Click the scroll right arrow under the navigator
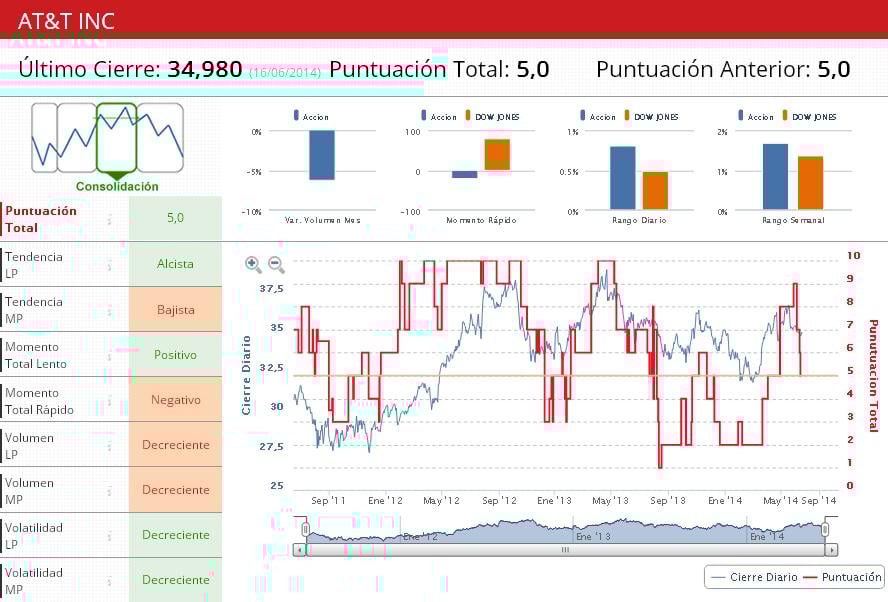The image size is (888, 602). [831, 550]
